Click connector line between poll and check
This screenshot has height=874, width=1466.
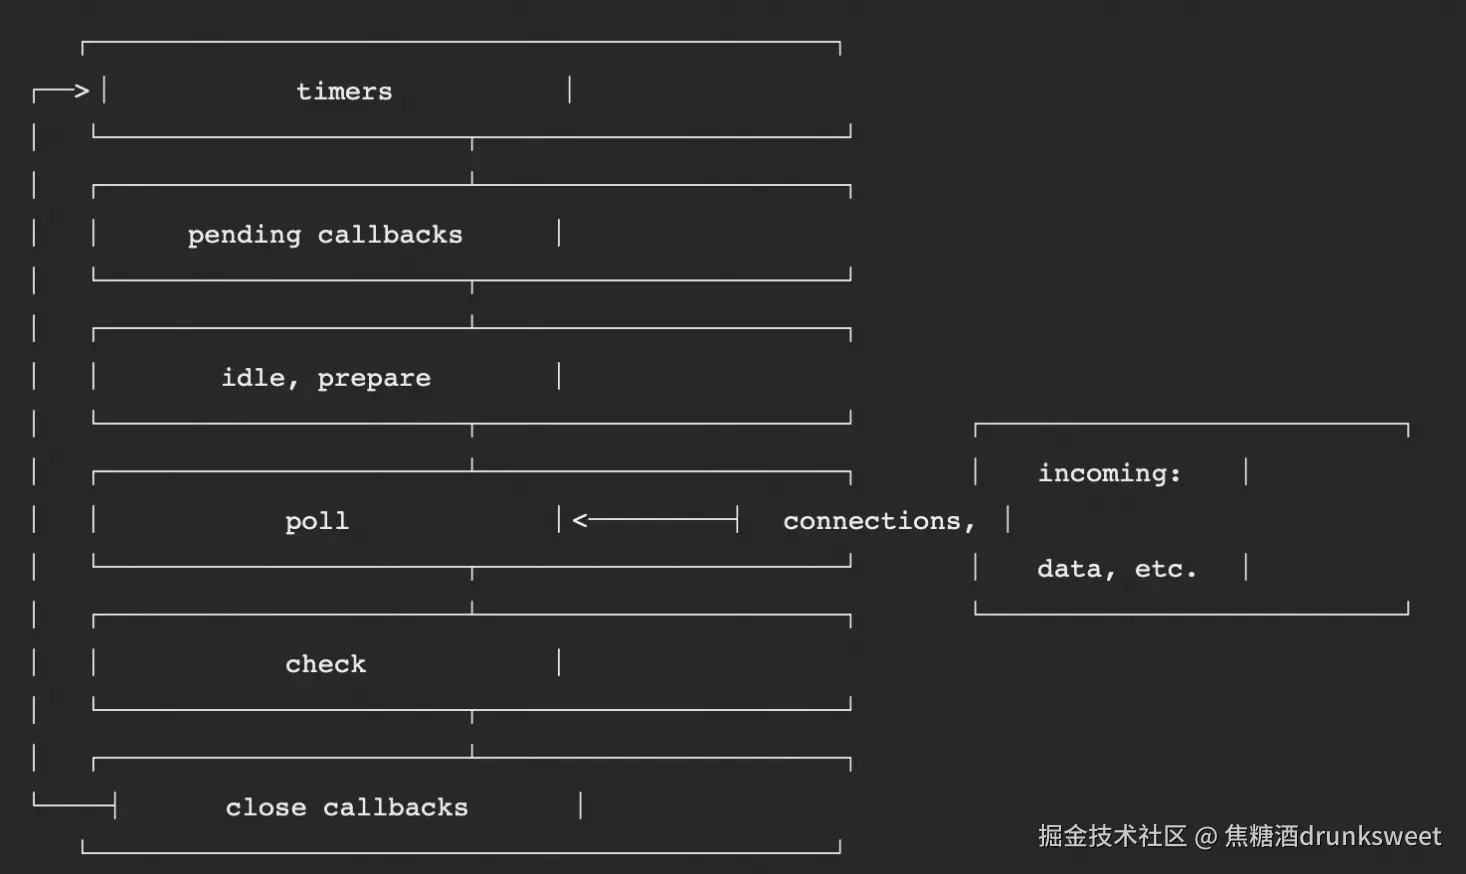click(x=472, y=590)
